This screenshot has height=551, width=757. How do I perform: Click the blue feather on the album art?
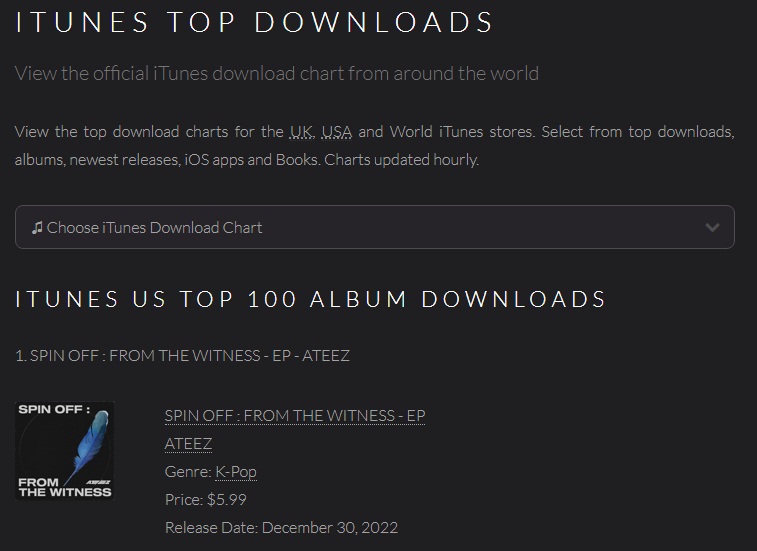tap(87, 445)
